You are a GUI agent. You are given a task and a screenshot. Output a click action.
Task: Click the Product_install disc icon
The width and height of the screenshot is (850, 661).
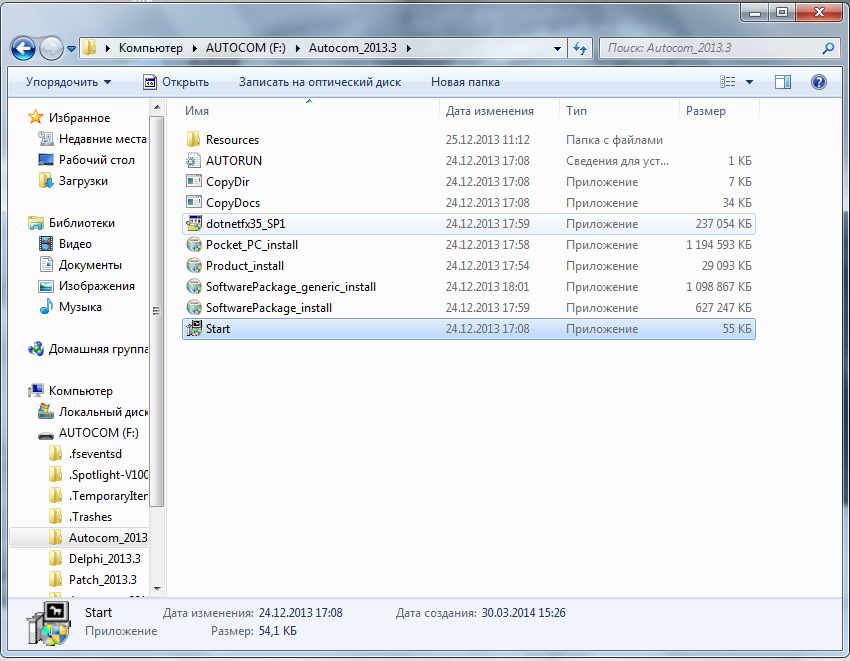point(194,266)
